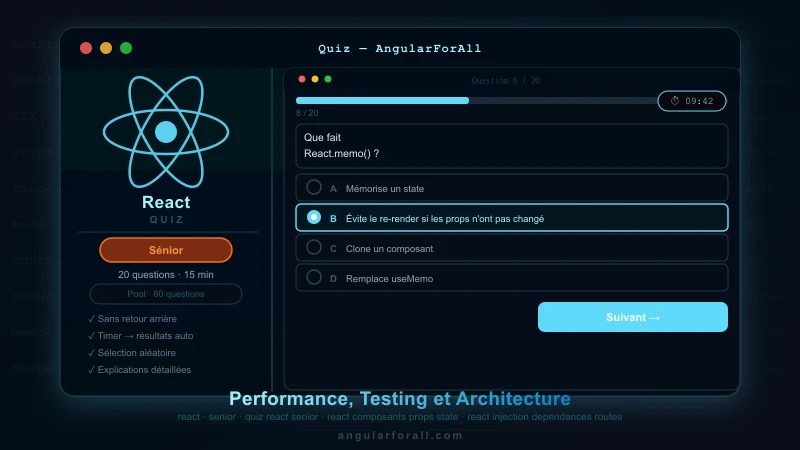
Task: Click 'Explications détaillées' feature line
Action: point(139,370)
